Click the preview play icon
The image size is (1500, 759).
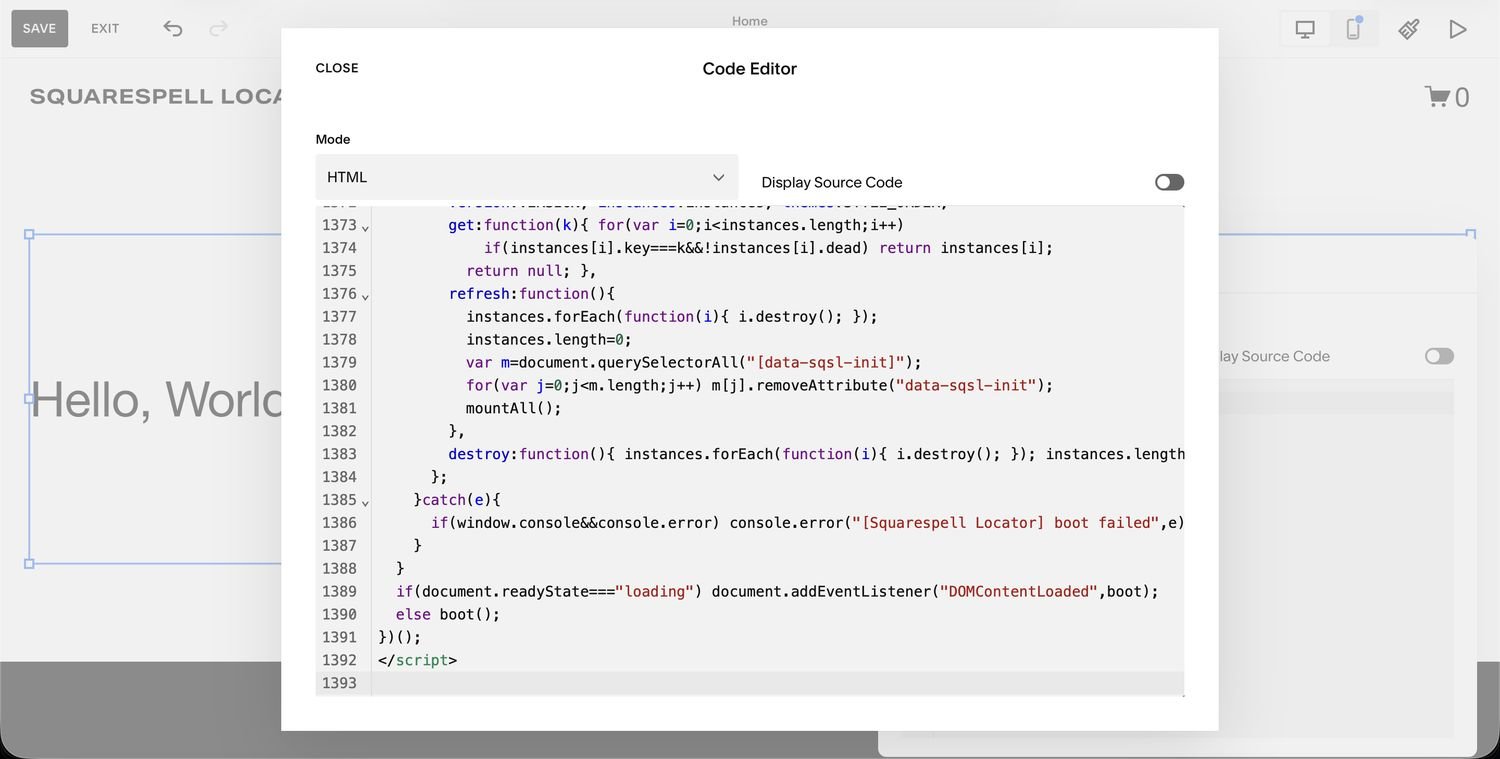[1458, 29]
